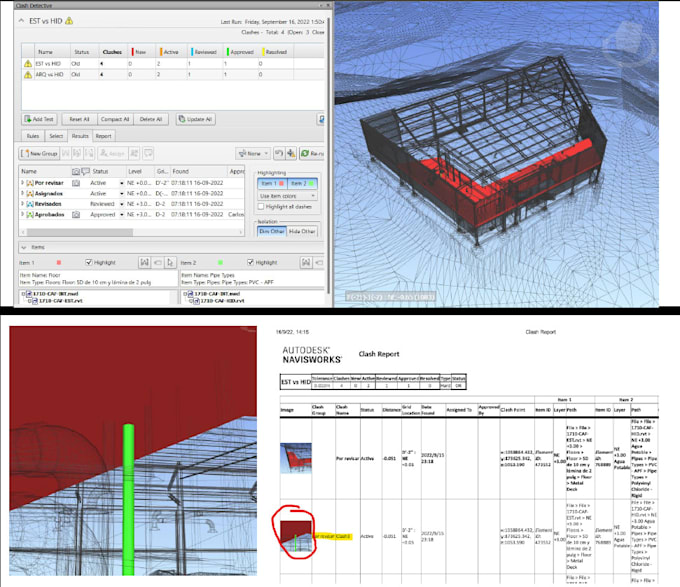Enable Highlight all clashes checkbox

click(x=261, y=207)
